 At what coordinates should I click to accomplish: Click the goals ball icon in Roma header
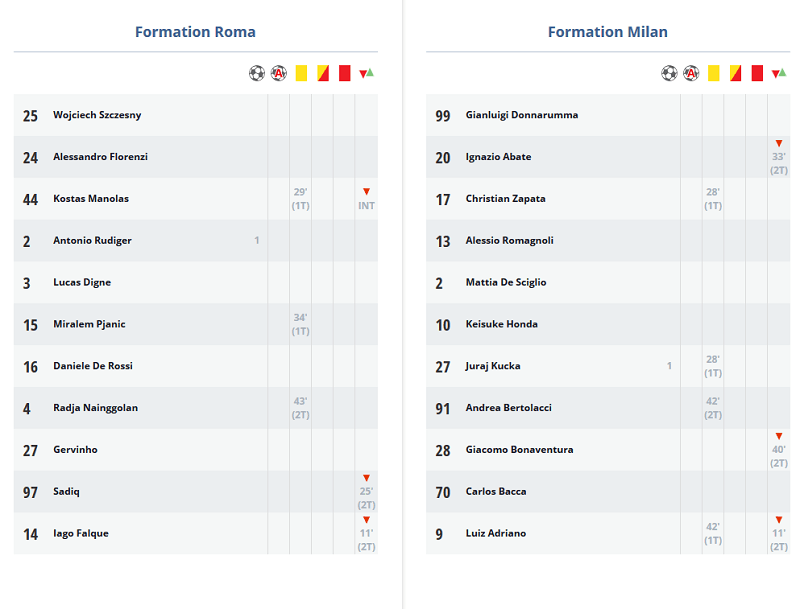click(x=257, y=73)
